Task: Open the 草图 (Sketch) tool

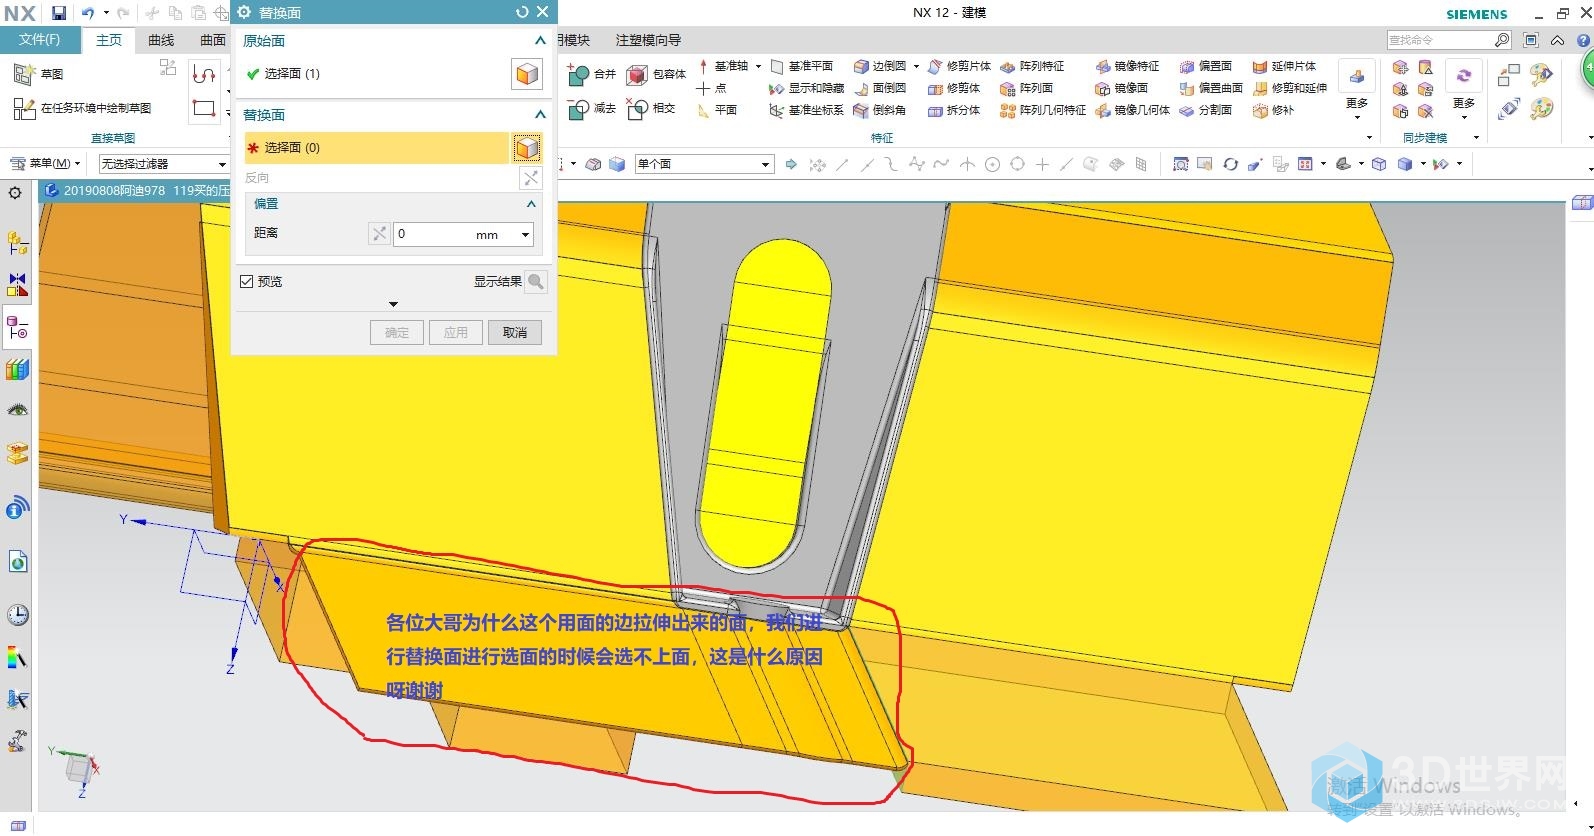Action: pyautogui.click(x=38, y=74)
